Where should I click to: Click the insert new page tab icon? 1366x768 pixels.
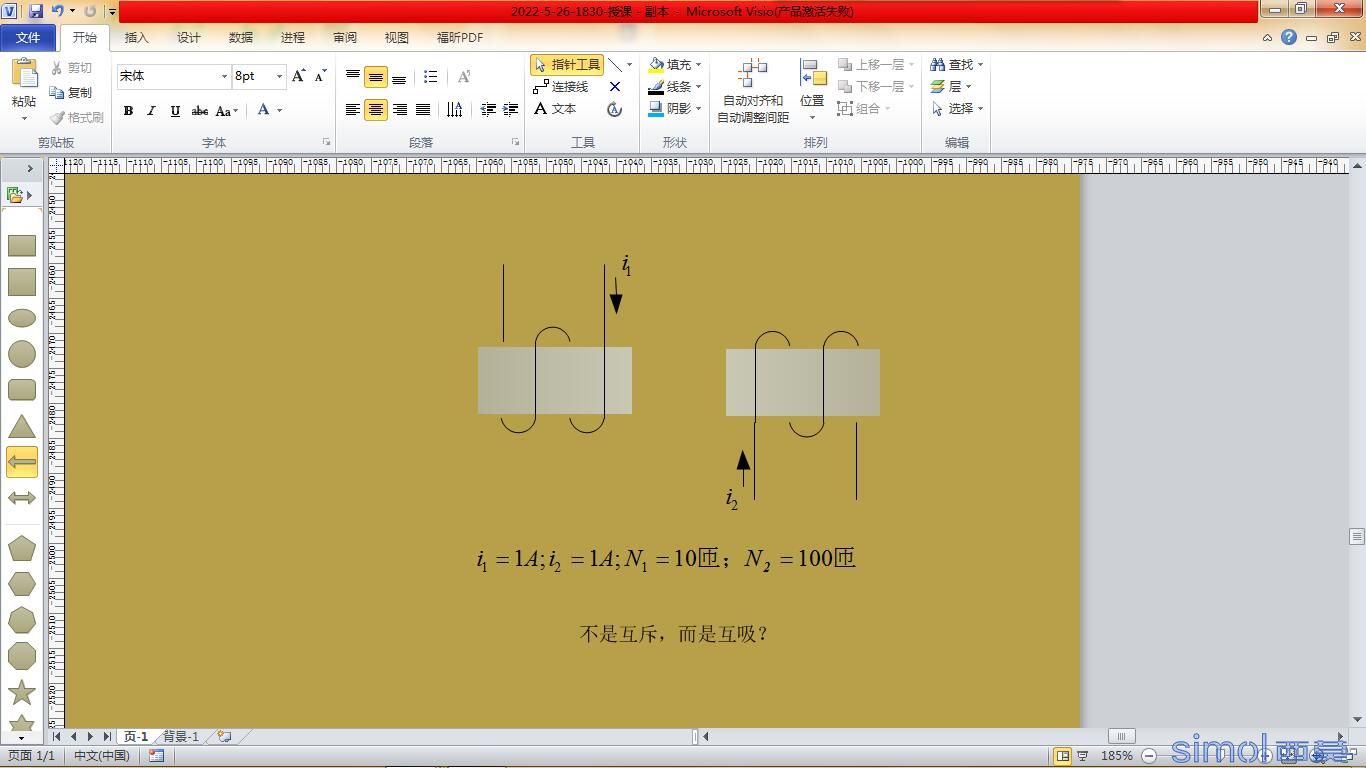224,736
